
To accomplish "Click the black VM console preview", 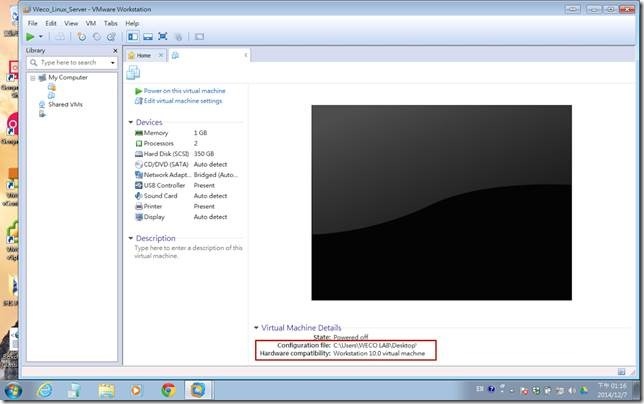I will tap(442, 202).
